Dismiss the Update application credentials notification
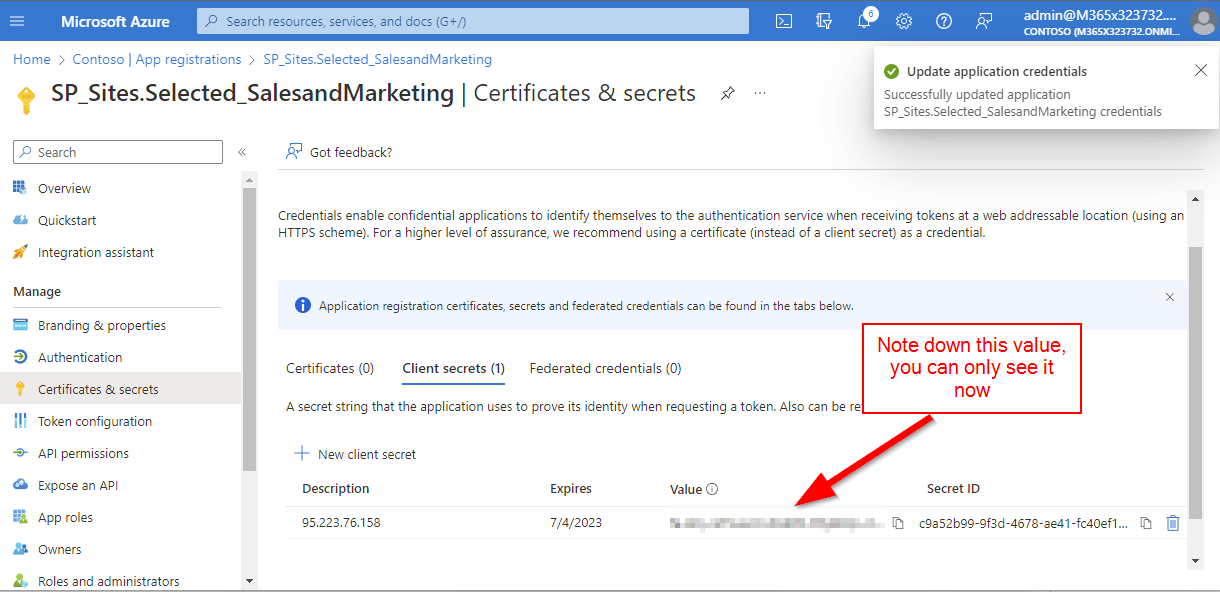Viewport: 1220px width, 592px height. [x=1201, y=70]
